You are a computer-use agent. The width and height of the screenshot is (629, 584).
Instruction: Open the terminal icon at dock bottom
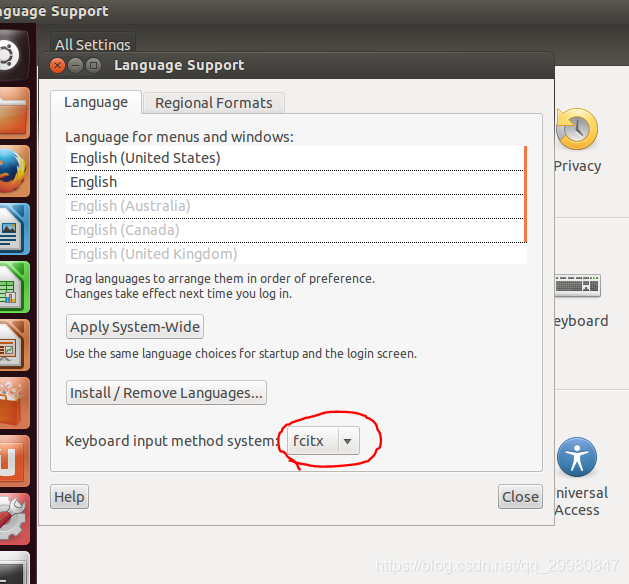(14, 570)
